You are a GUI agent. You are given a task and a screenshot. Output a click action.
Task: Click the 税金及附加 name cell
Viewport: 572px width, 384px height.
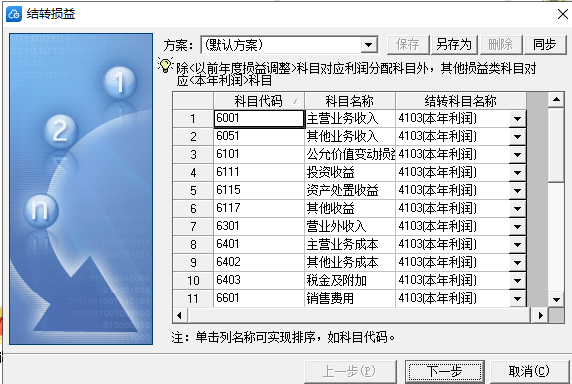pyautogui.click(x=350, y=280)
